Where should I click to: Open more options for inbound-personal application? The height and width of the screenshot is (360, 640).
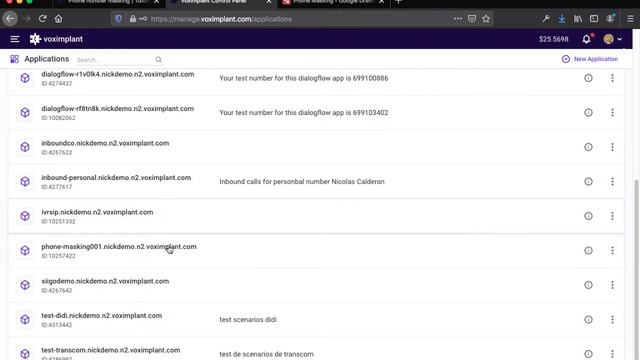(612, 181)
